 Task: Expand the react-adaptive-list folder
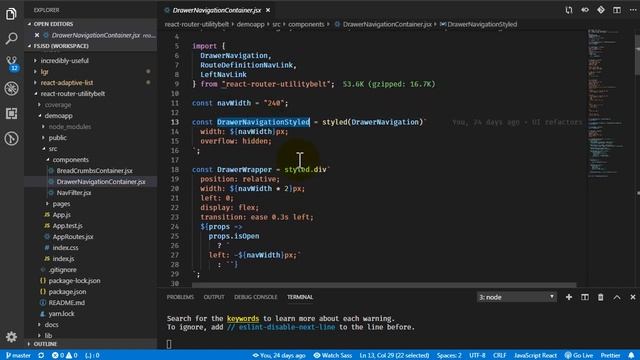tap(67, 83)
